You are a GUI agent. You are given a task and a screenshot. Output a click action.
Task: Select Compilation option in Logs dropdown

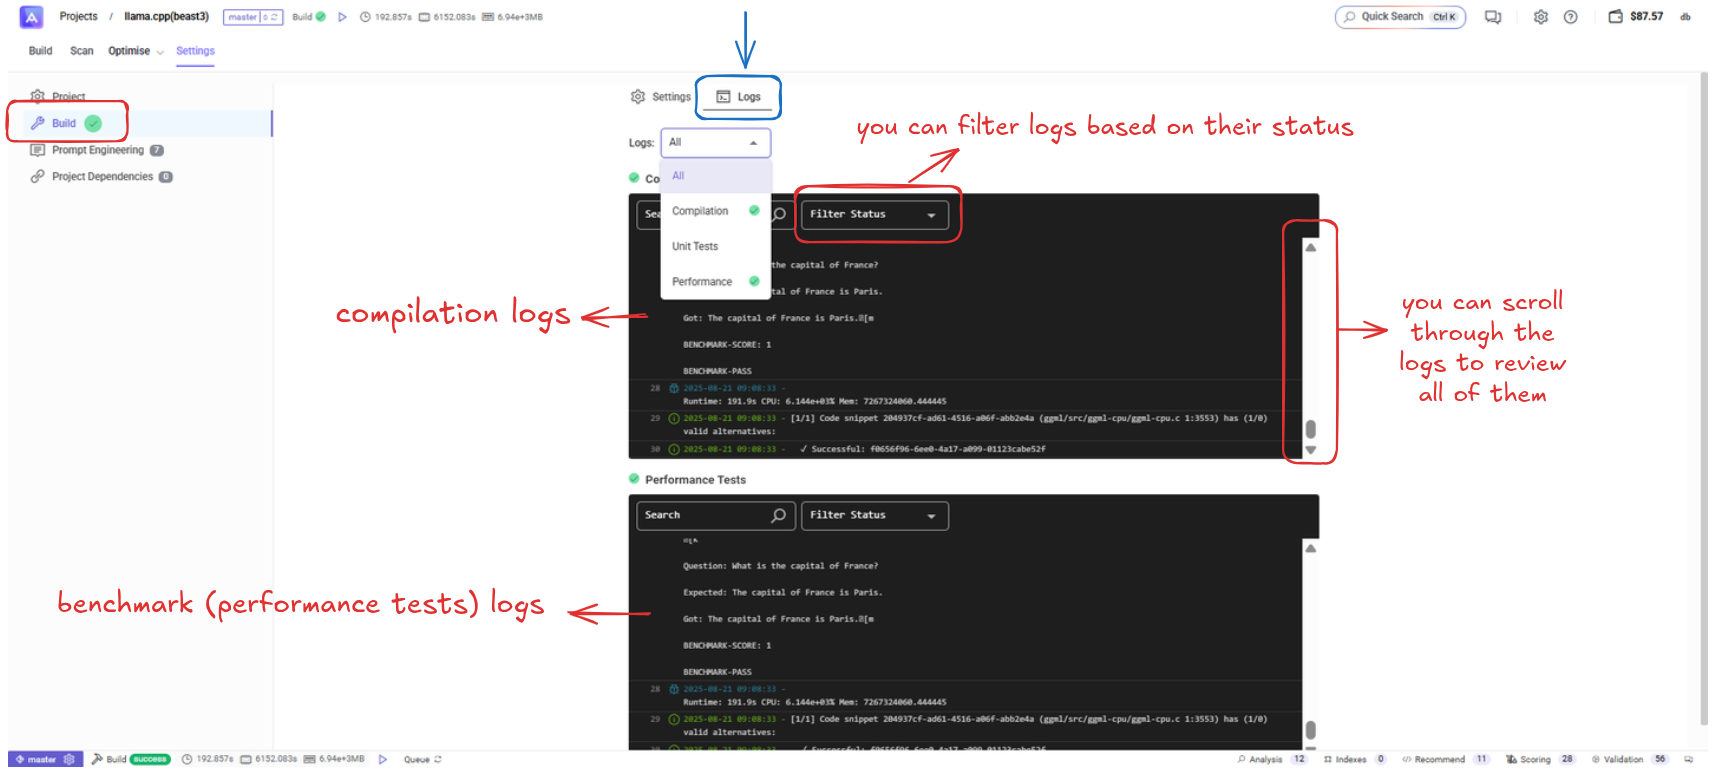point(700,211)
